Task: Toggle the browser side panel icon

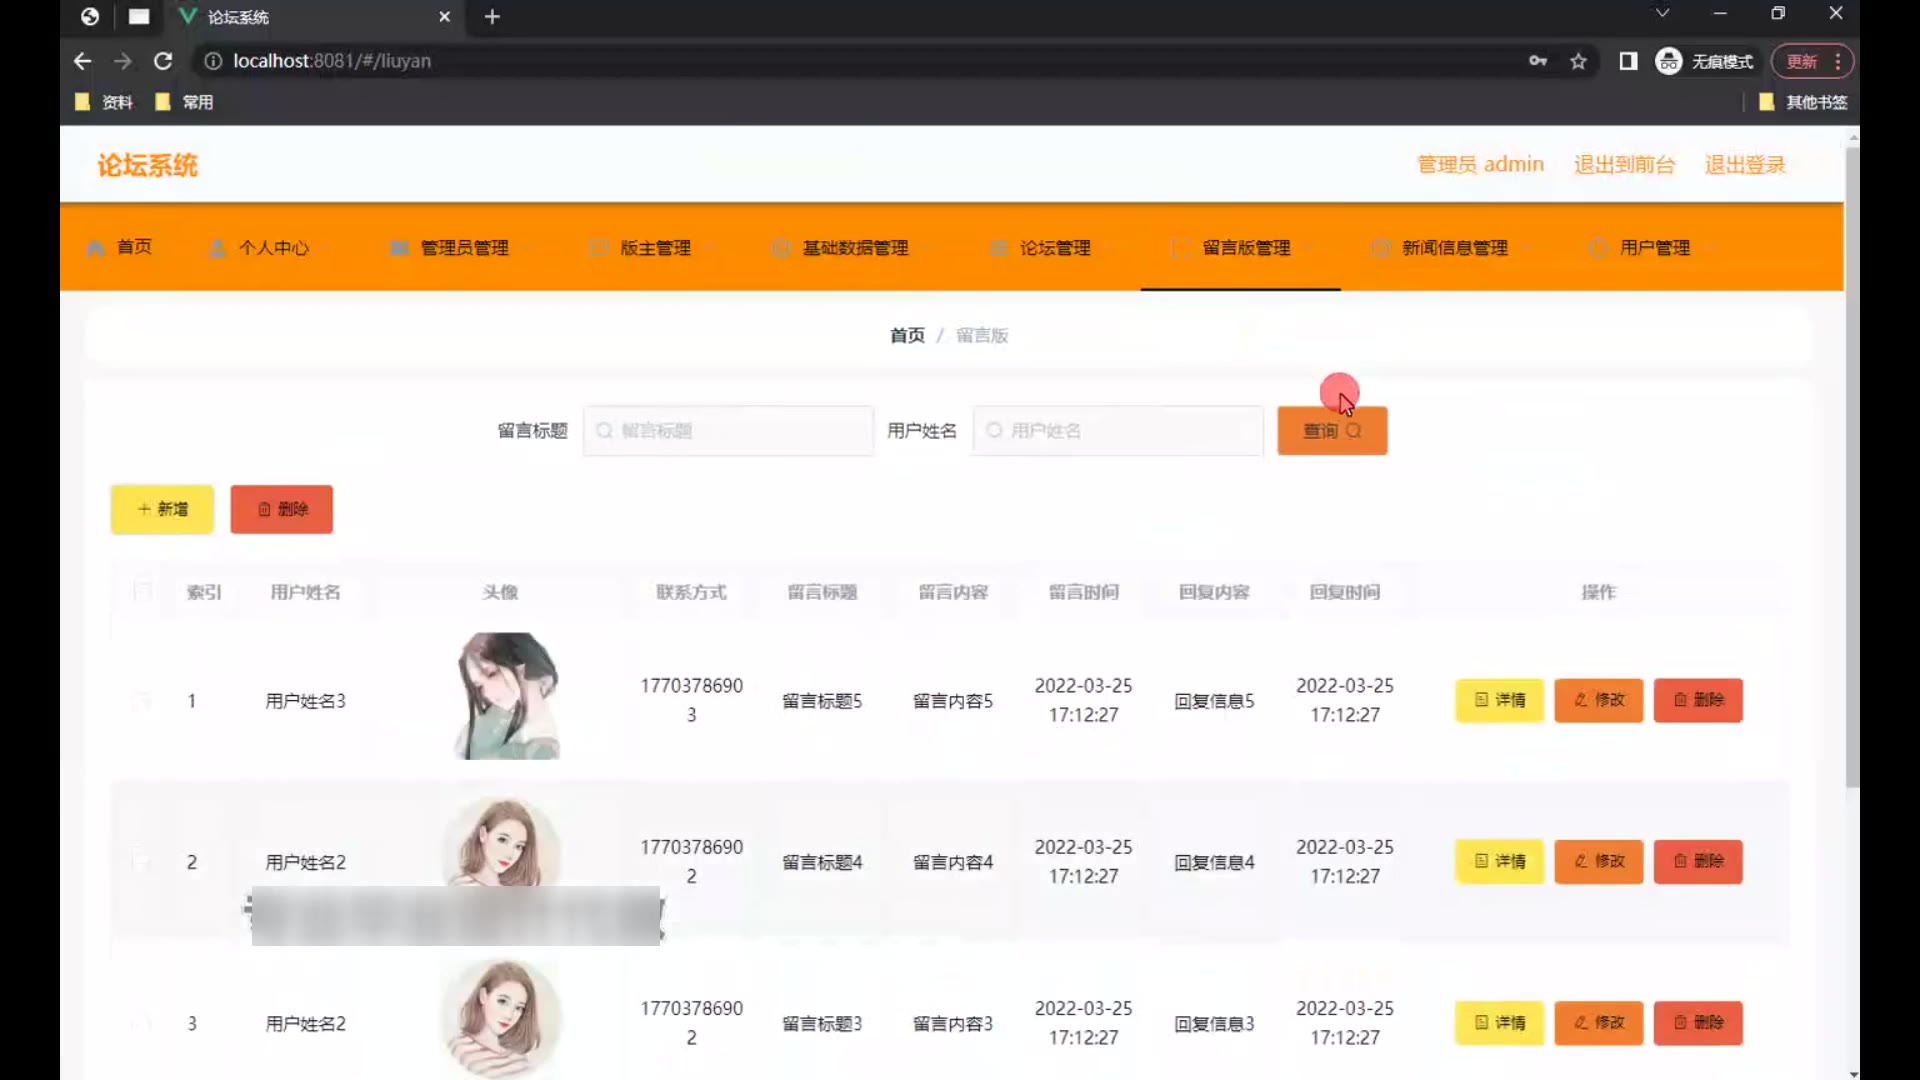Action: click(1628, 61)
